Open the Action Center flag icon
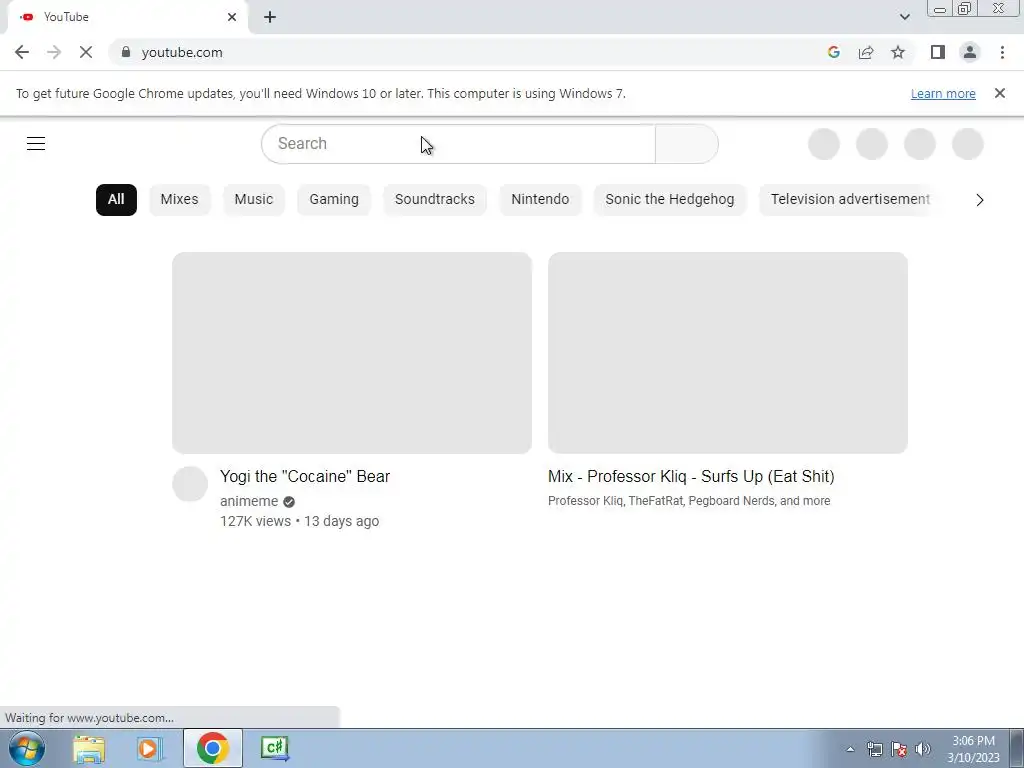Screen dimensions: 1024x768 (899, 749)
